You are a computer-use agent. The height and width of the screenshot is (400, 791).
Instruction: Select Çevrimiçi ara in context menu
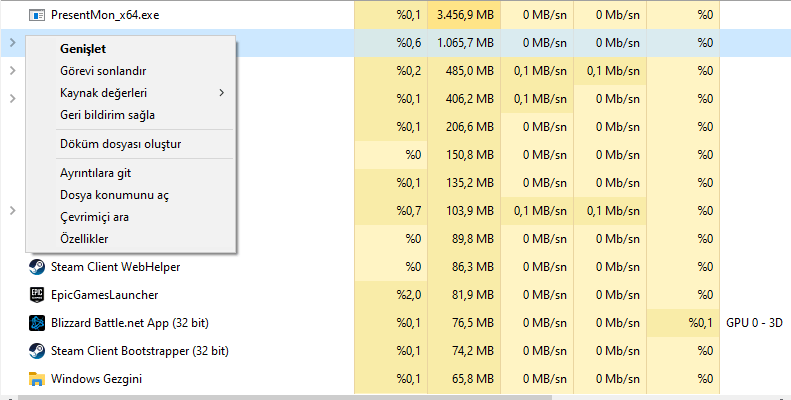(x=94, y=217)
